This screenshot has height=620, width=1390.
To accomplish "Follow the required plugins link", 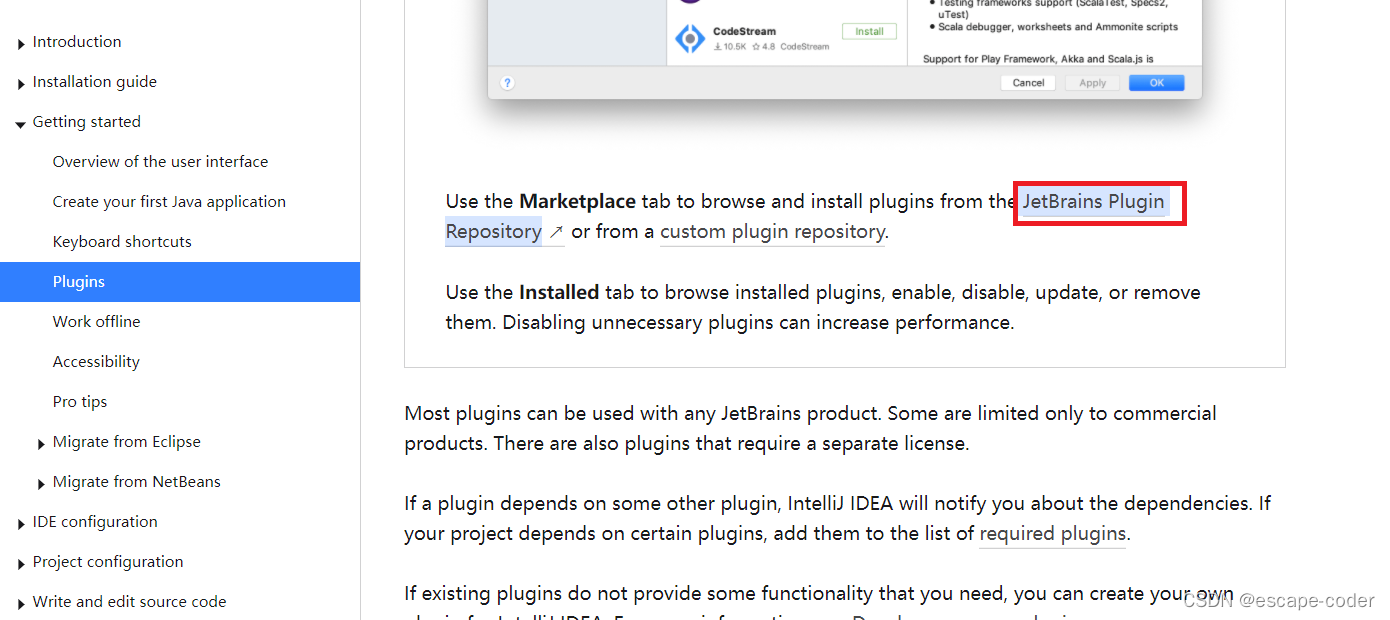I will [1052, 533].
